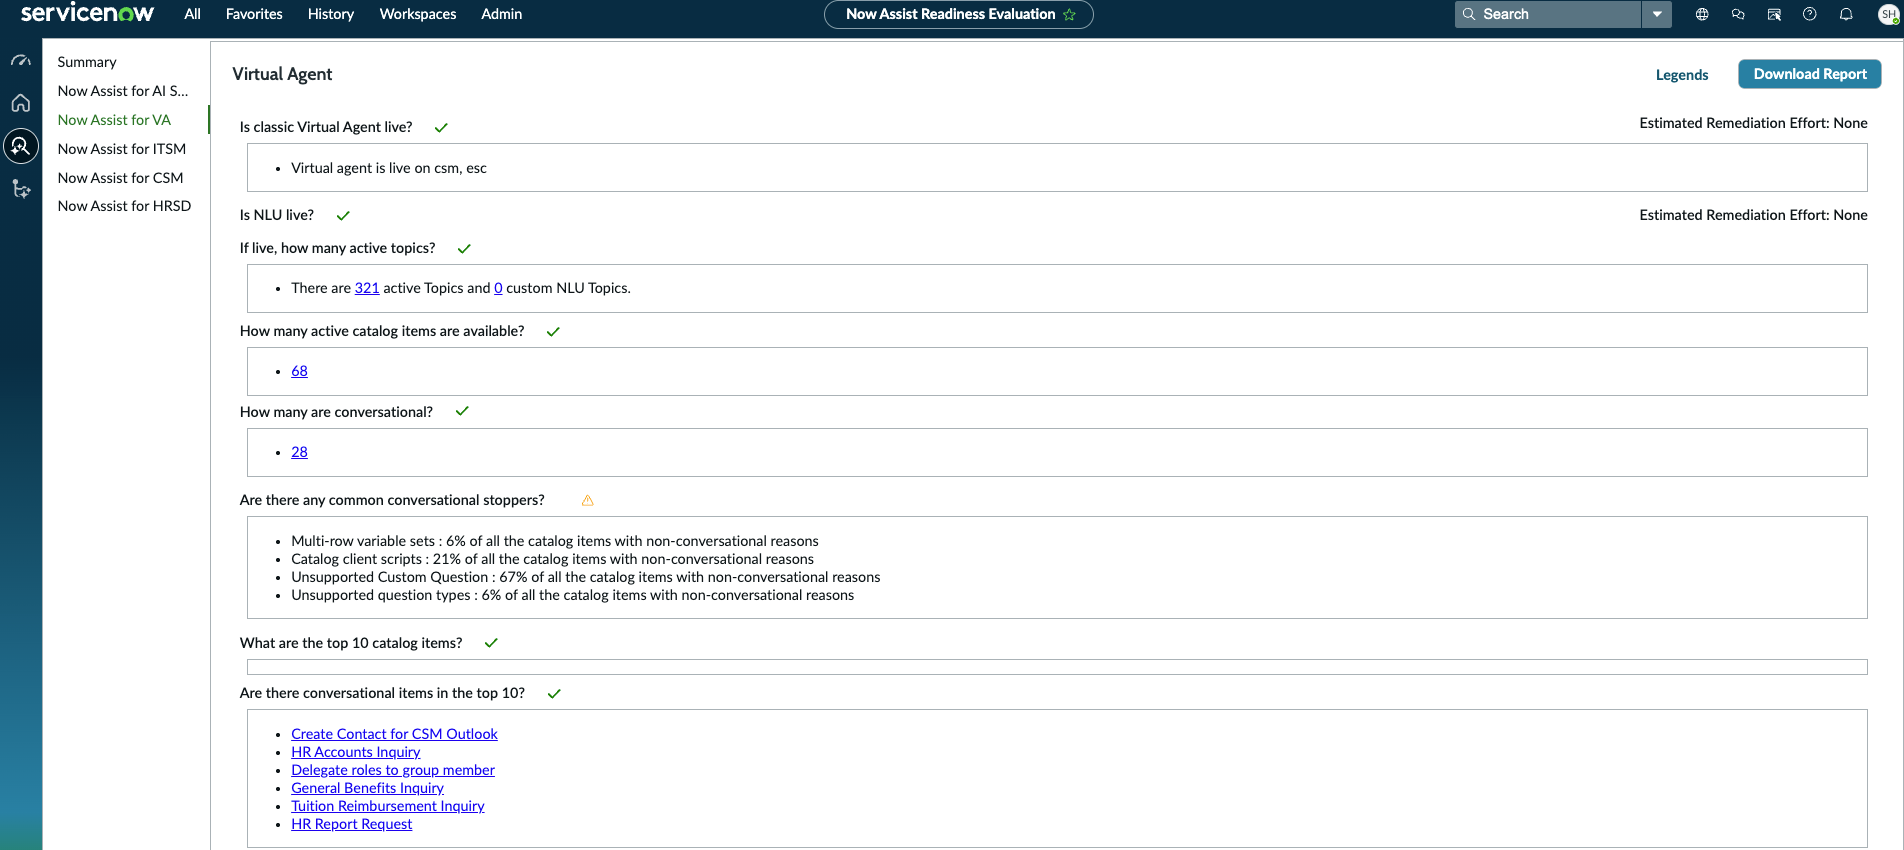Screen dimensions: 1904x850
Task: Open the Legends link
Action: click(x=1682, y=75)
